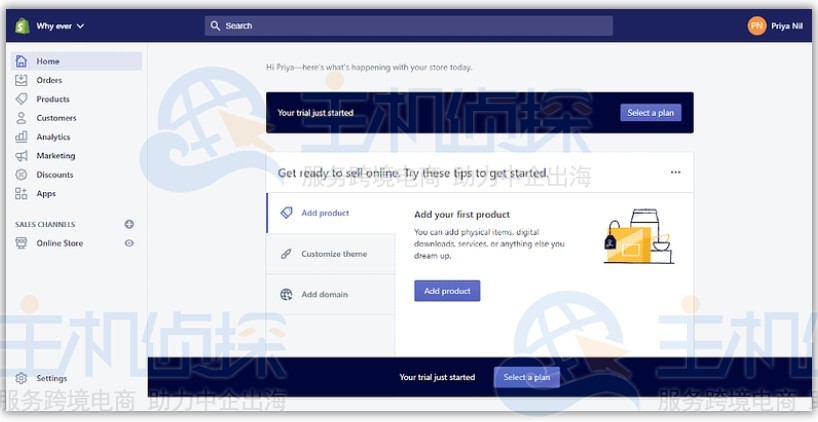818x422 pixels.
Task: Open the Orders inbox icon
Action: pyautogui.click(x=21, y=80)
